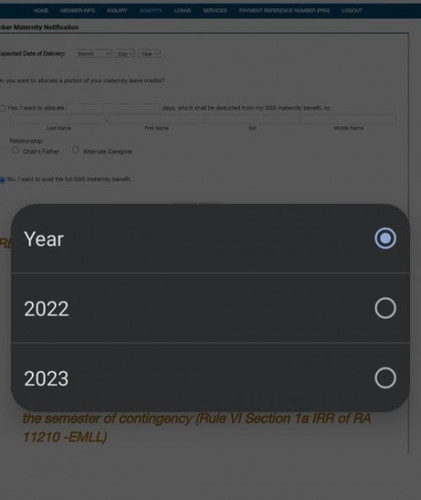Image resolution: width=421 pixels, height=500 pixels.
Task: Select the Year placeholder option
Action: pos(210,239)
